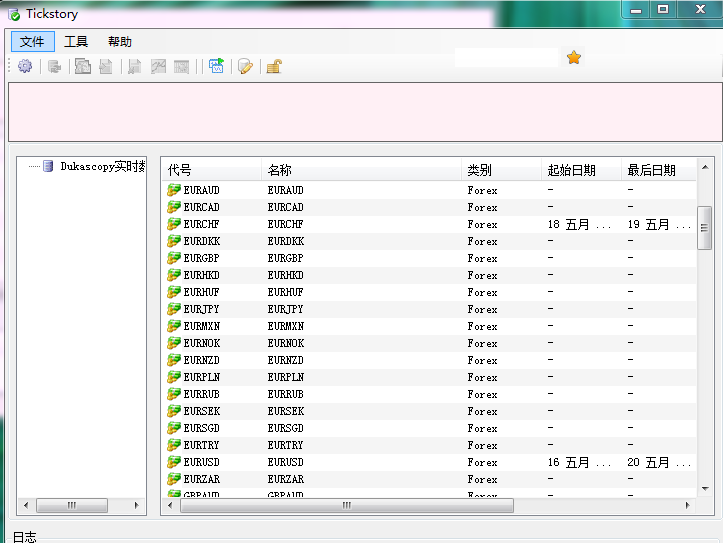
Task: Click the EURZAR symbol icon
Action: (x=174, y=478)
